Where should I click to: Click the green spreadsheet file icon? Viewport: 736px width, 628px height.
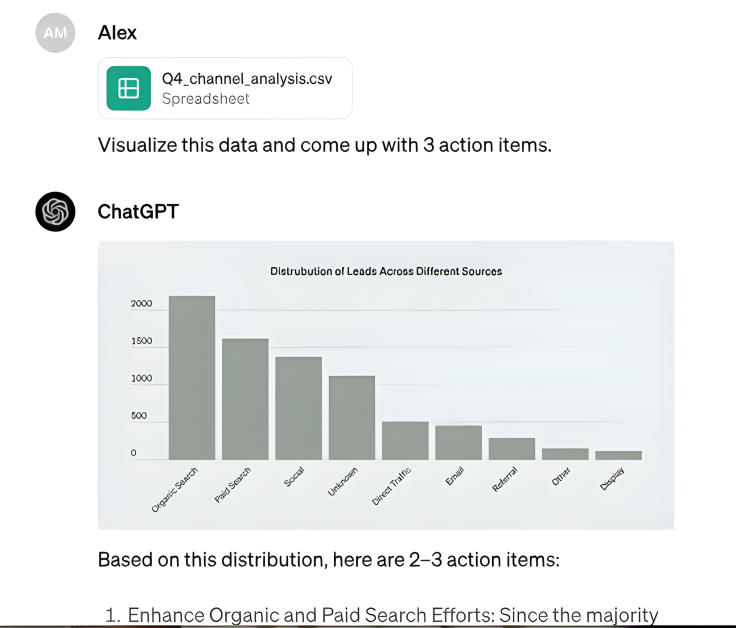128,88
